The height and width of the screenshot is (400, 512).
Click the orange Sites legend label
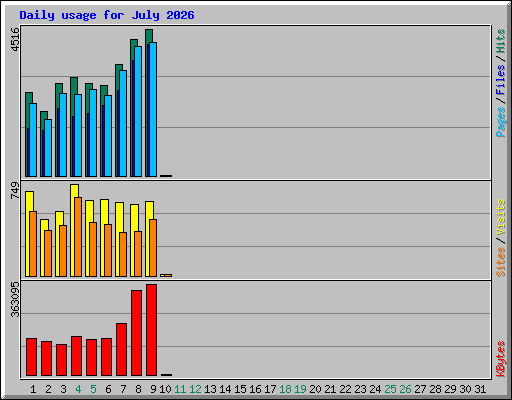pyautogui.click(x=500, y=262)
